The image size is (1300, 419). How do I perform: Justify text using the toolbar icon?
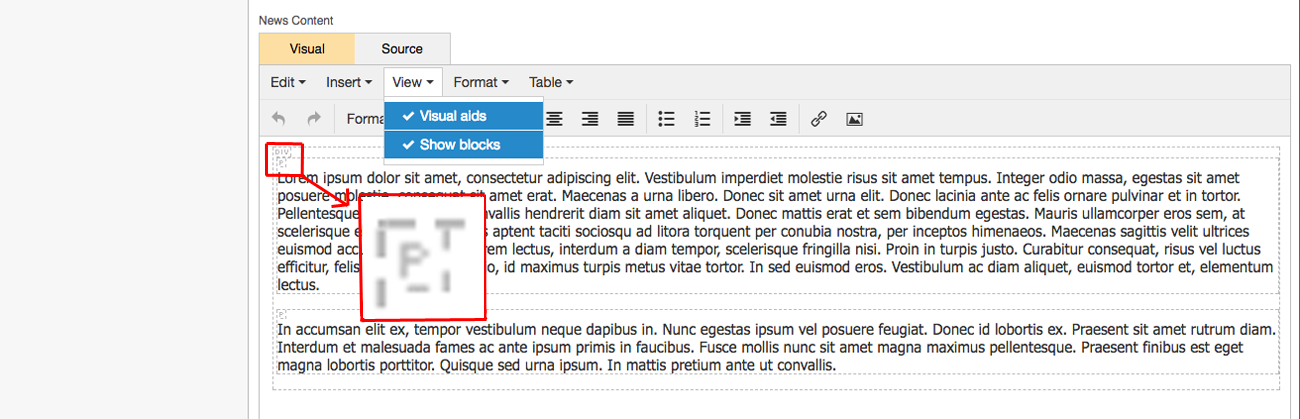click(x=625, y=119)
